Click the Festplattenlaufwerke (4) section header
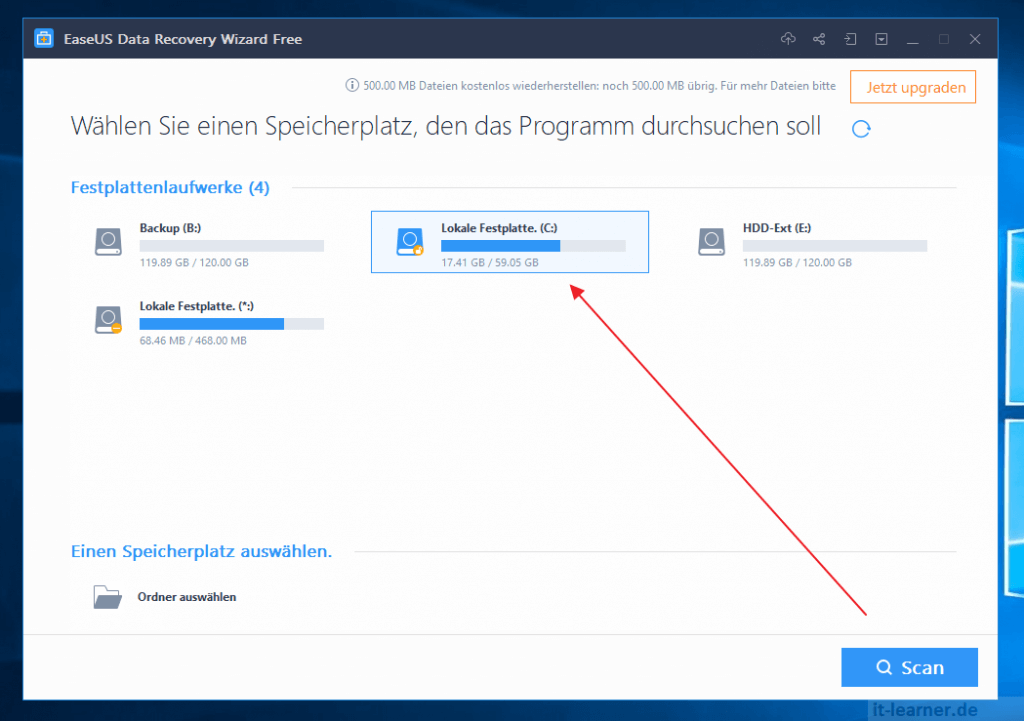The image size is (1024, 721). click(x=169, y=187)
